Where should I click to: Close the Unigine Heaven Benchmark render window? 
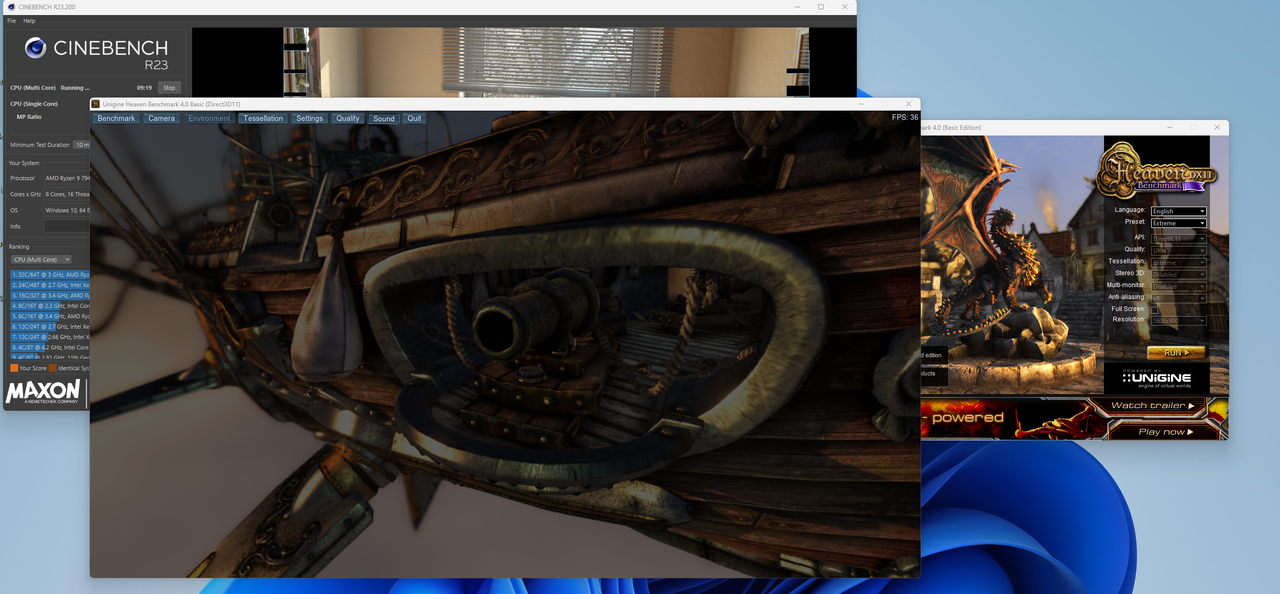(x=908, y=104)
